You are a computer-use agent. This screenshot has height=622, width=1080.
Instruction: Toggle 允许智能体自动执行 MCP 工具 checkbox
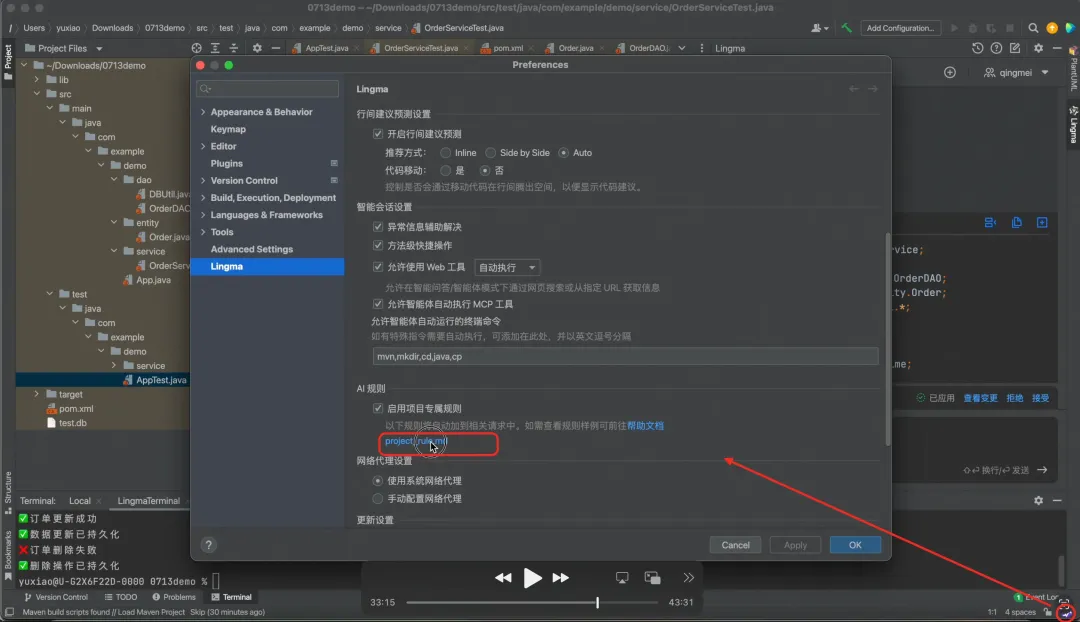[x=377, y=304]
